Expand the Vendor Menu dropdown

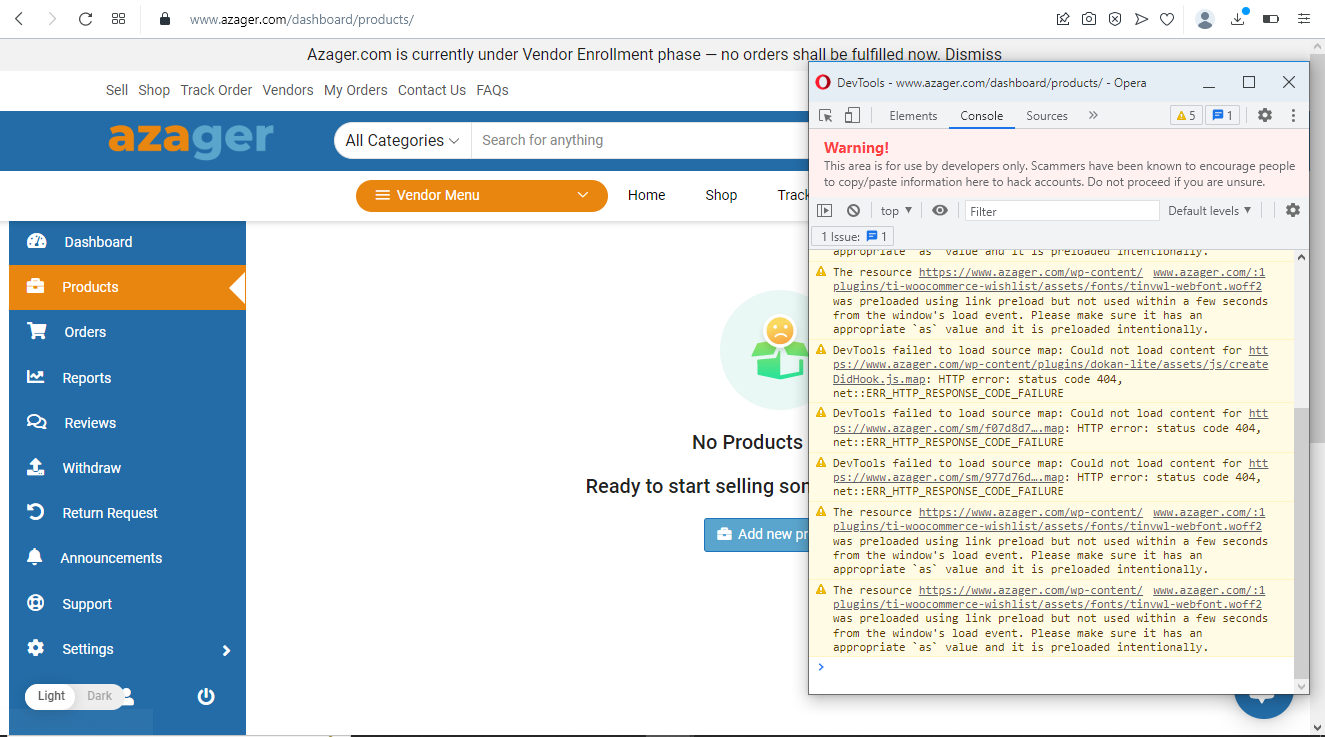482,195
